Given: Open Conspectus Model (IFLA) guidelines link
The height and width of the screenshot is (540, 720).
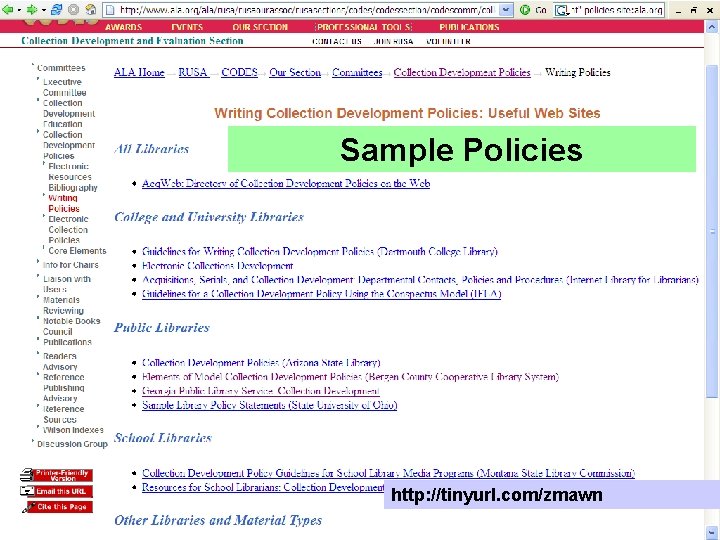Looking at the screenshot, I should tap(321, 294).
